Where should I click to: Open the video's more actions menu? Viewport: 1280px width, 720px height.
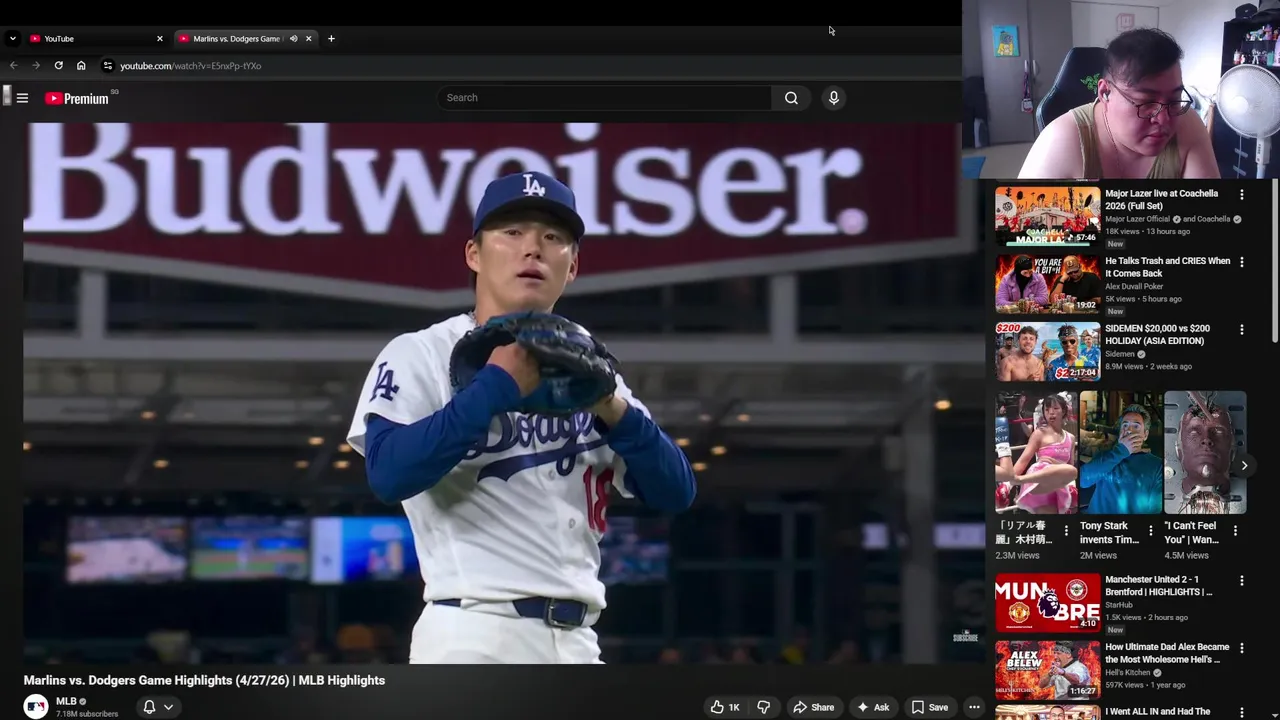(x=974, y=707)
